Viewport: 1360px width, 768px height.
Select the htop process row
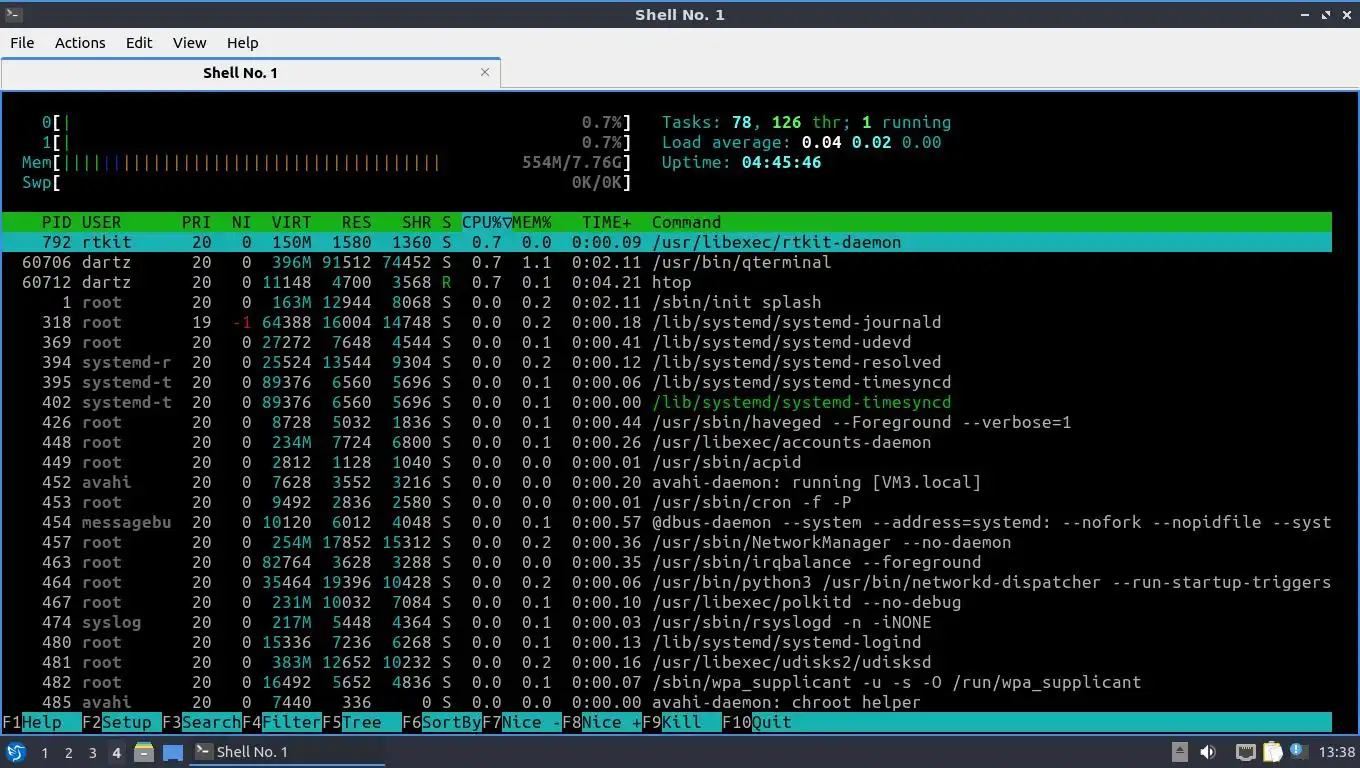point(667,282)
